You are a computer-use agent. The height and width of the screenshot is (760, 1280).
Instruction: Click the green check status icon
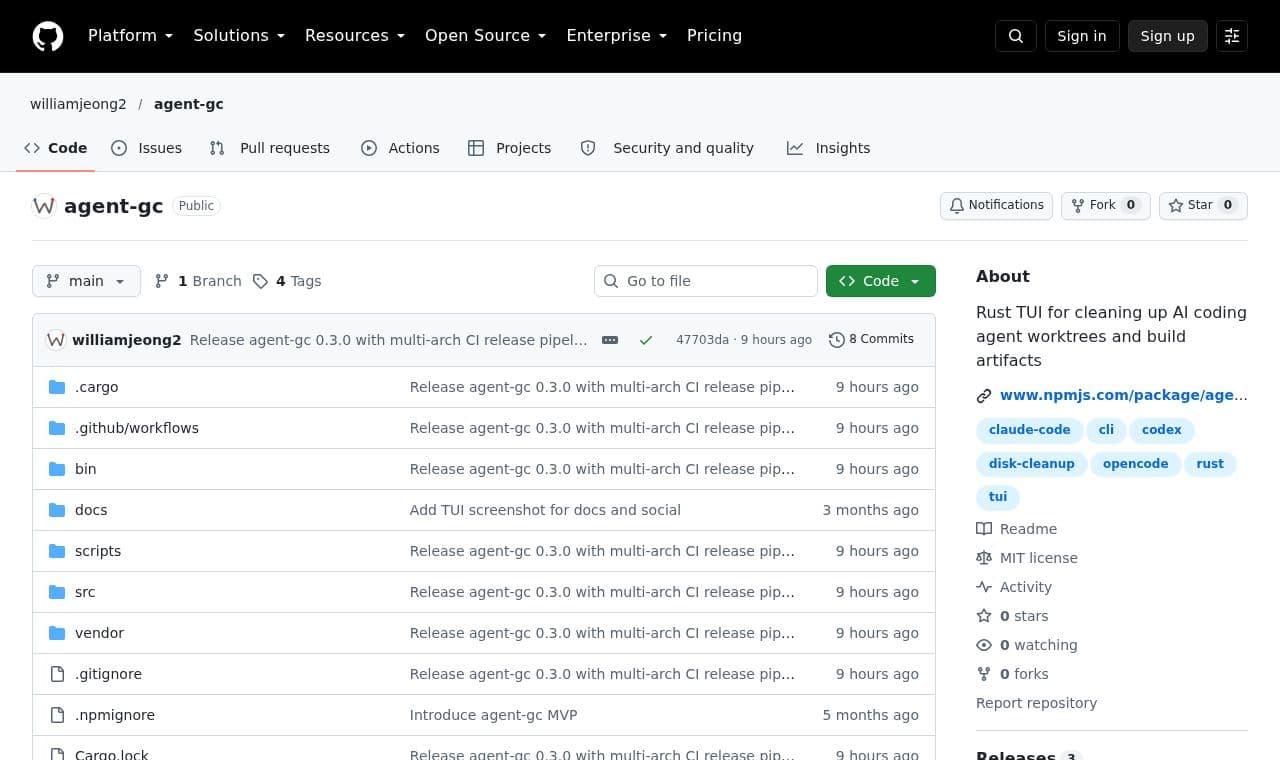(646, 340)
